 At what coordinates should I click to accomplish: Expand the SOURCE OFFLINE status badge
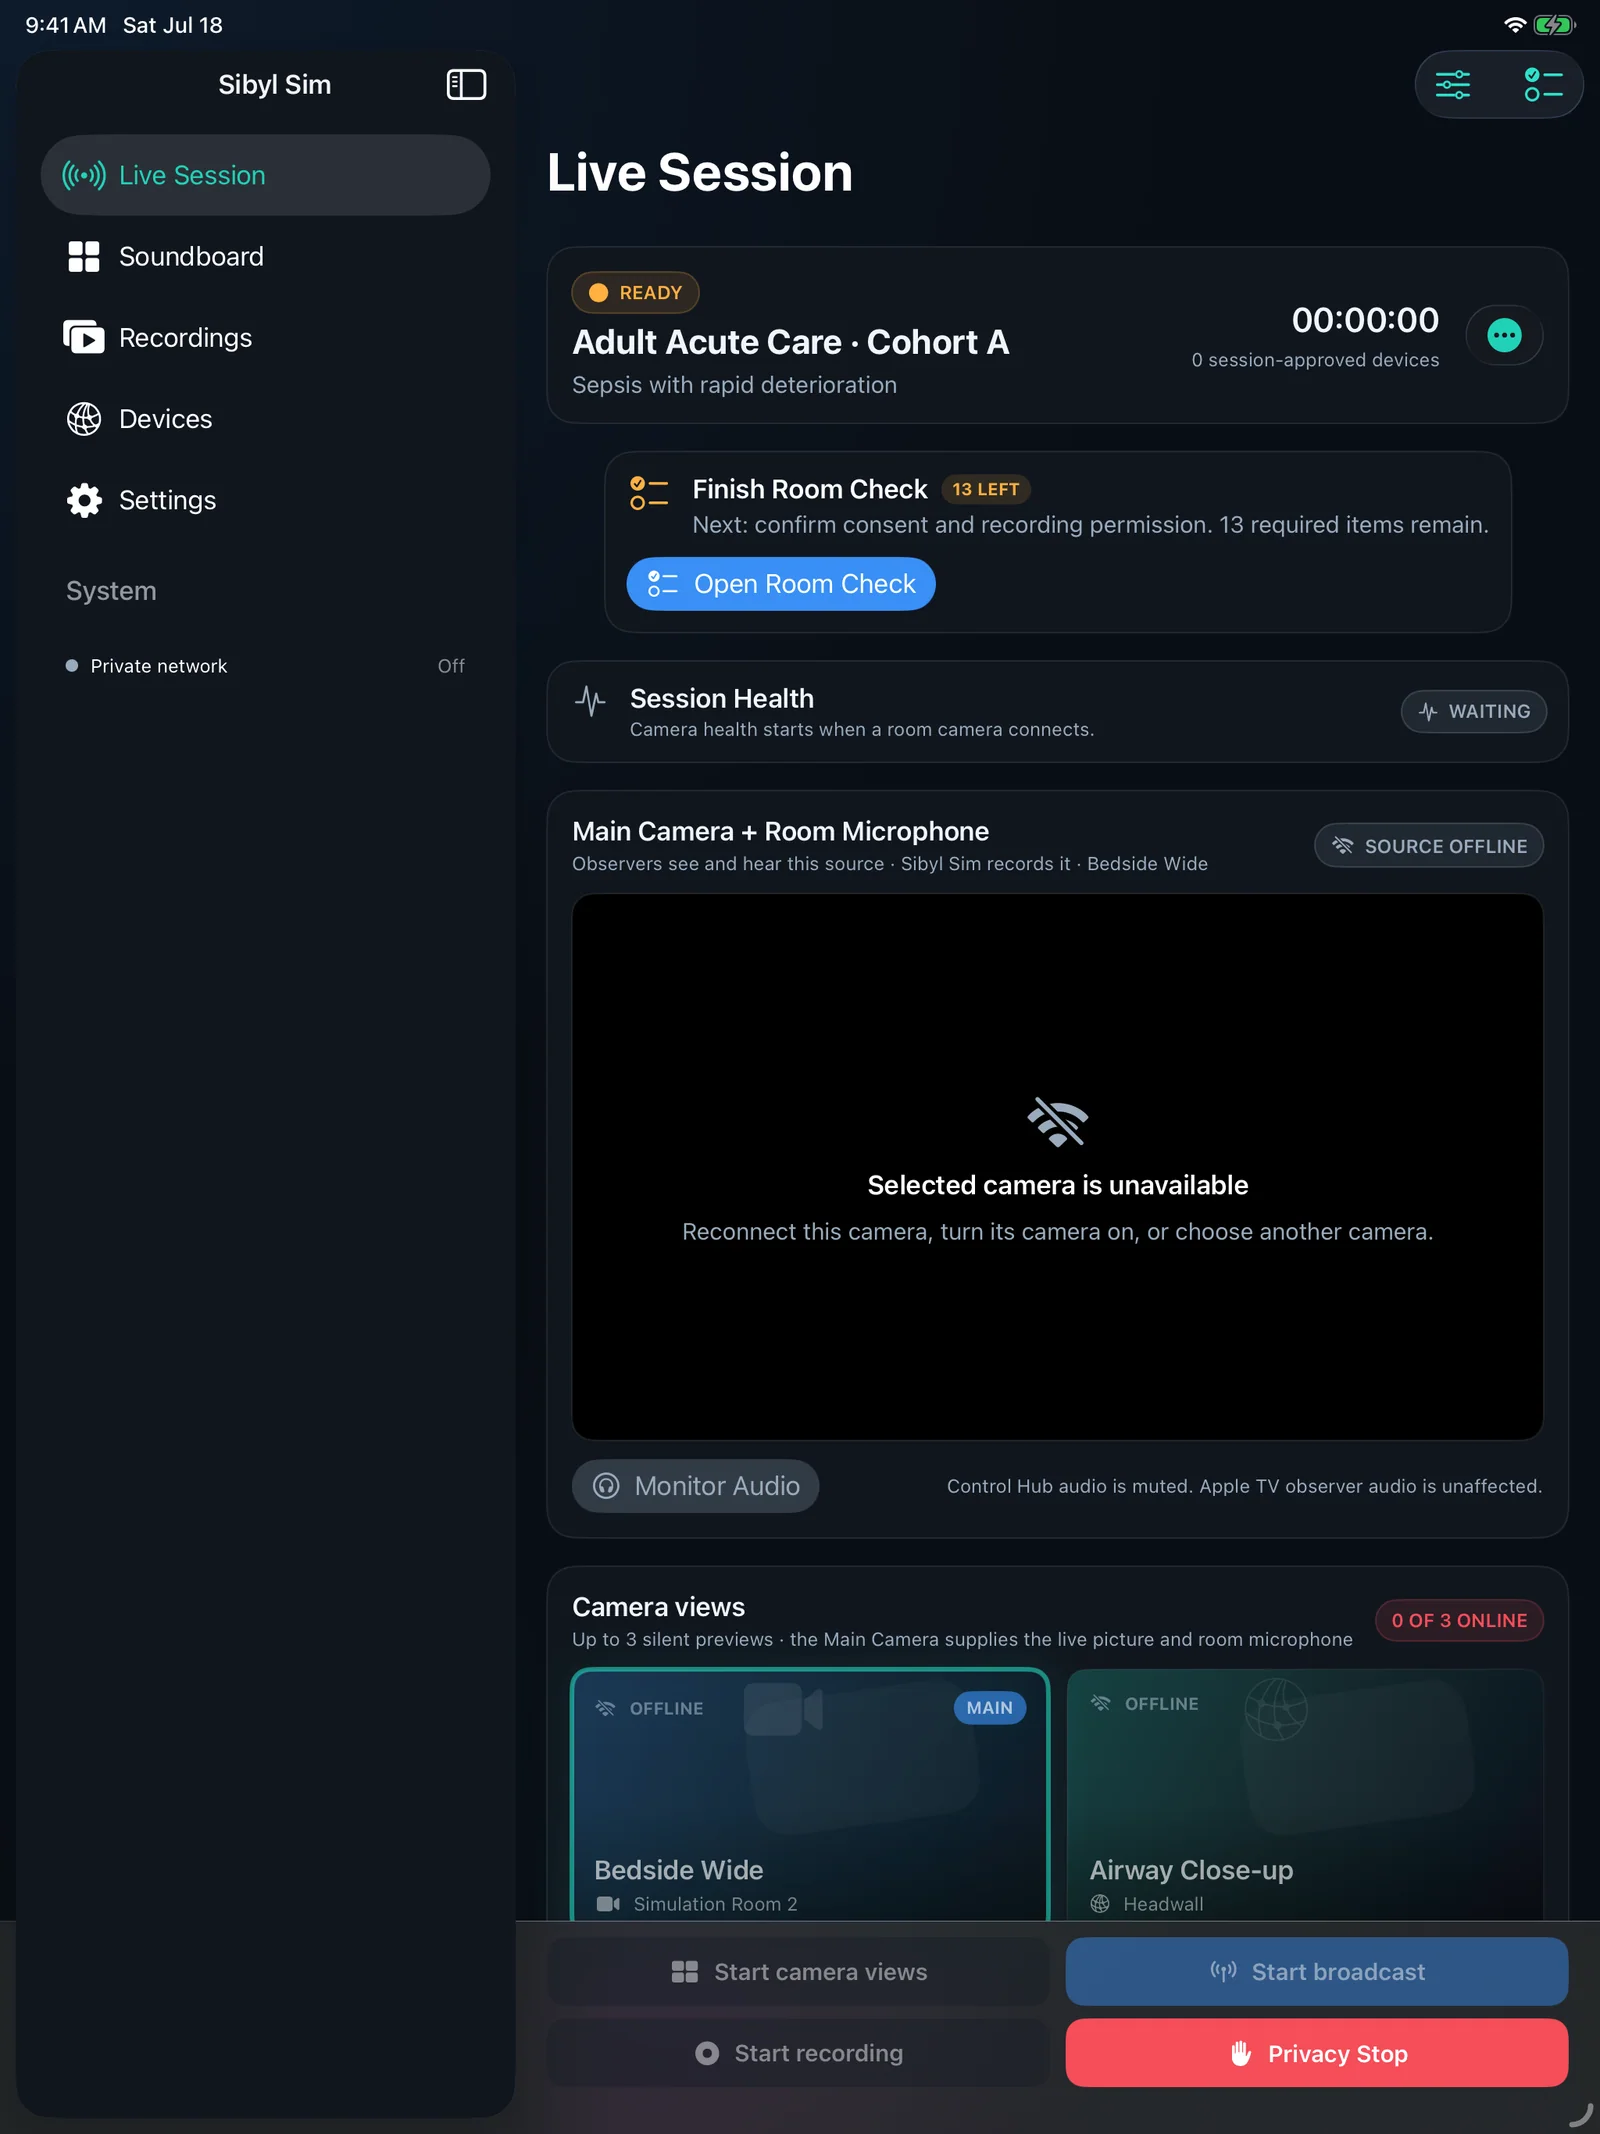1429,846
